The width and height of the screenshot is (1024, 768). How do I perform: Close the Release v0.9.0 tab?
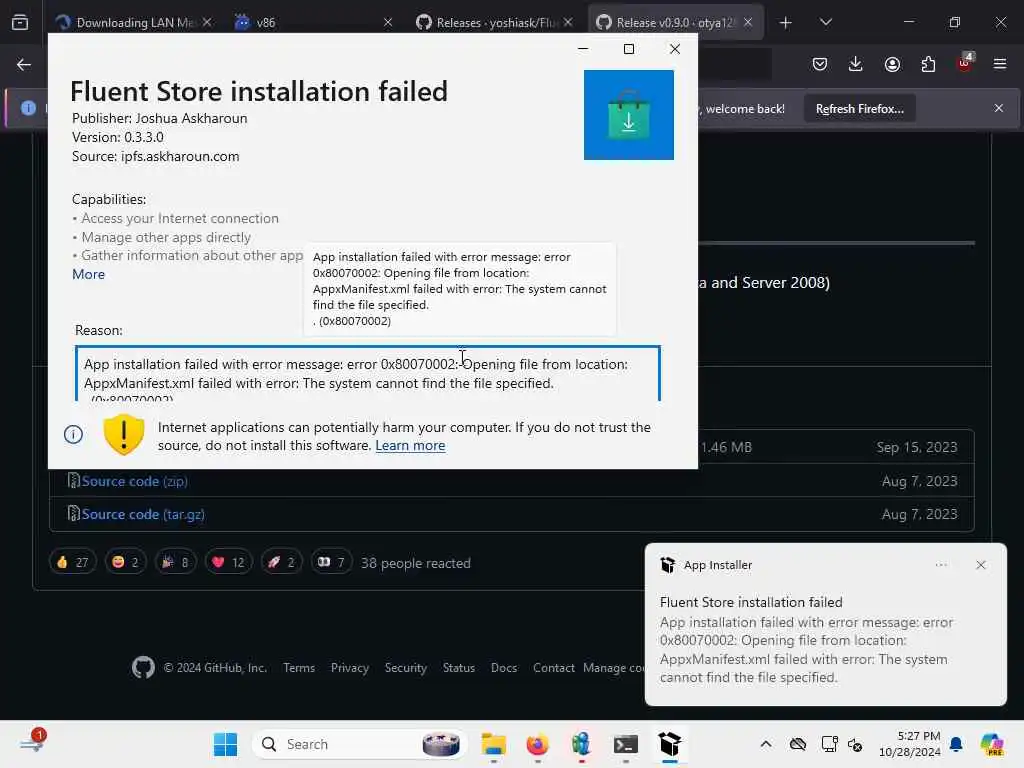pyautogui.click(x=748, y=22)
